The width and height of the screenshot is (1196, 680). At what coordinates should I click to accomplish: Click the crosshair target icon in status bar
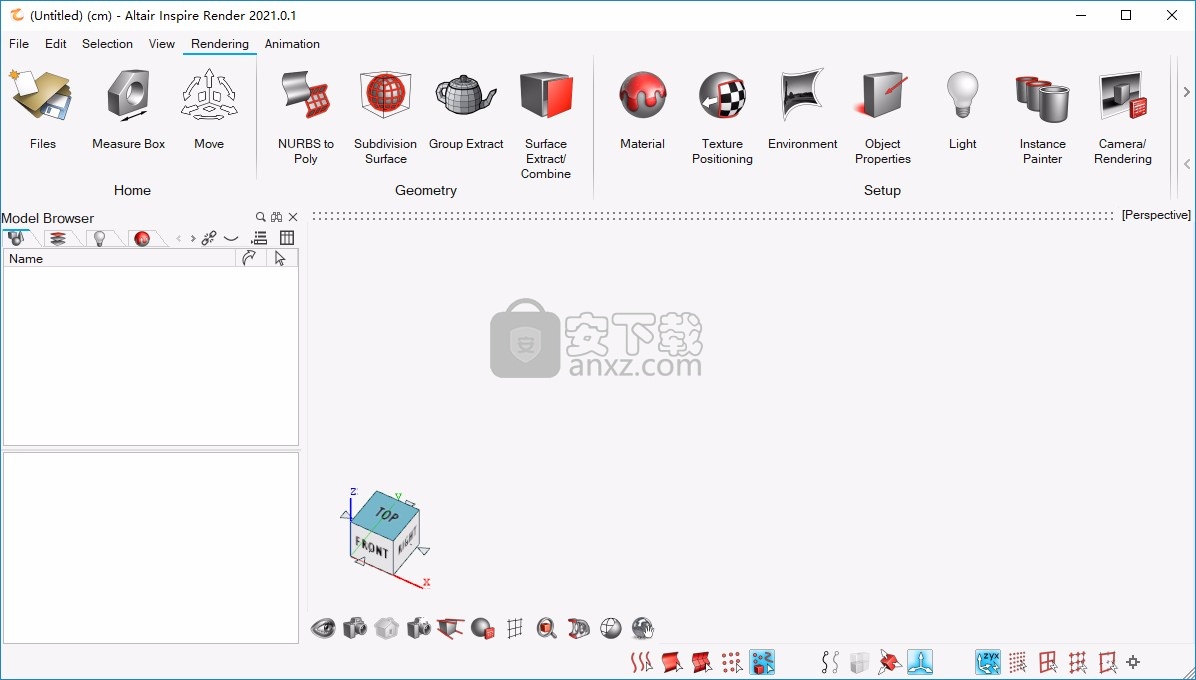click(x=1133, y=662)
